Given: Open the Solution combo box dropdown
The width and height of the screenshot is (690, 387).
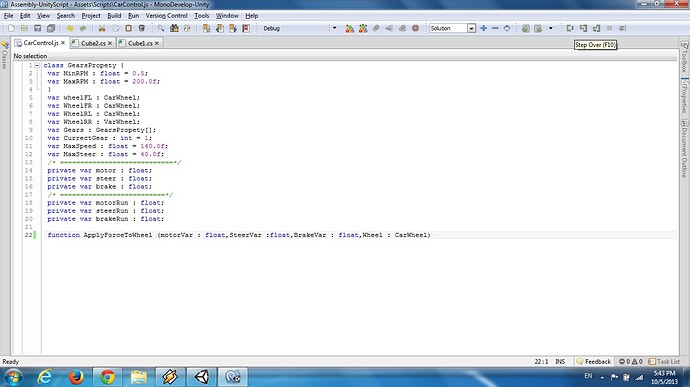Looking at the screenshot, I should pos(471,28).
